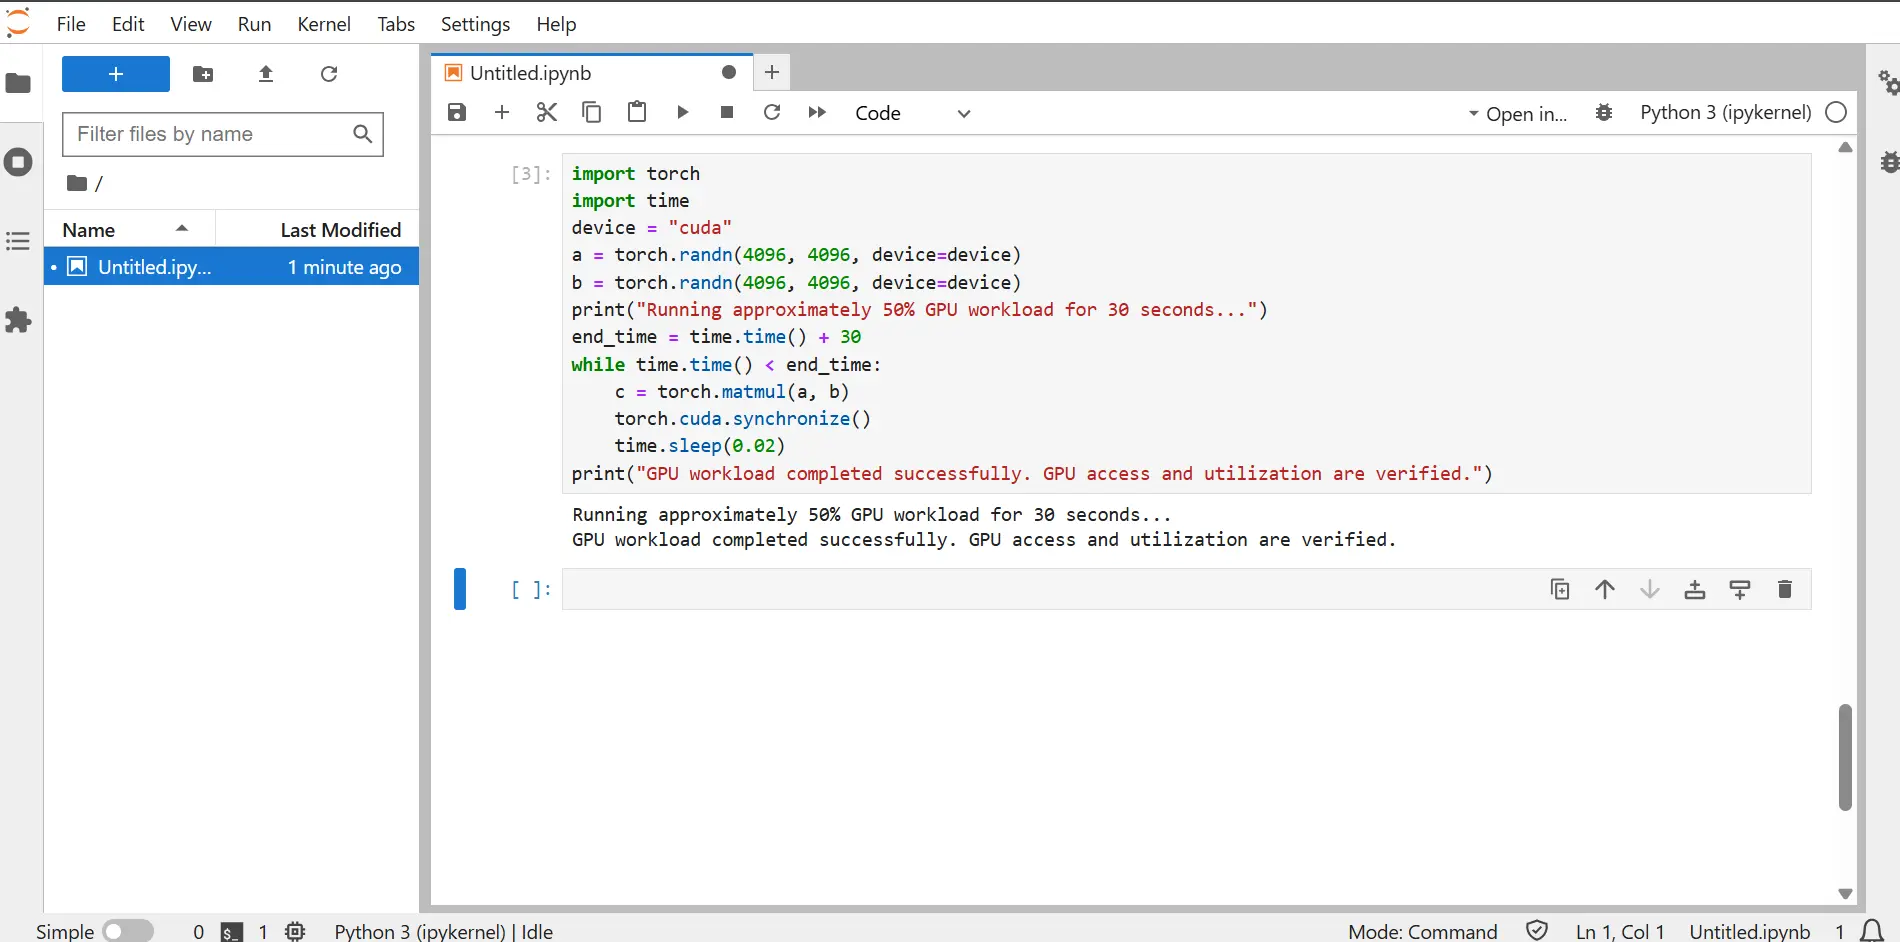Open the Property Inspector gears in right sidebar
The image size is (1900, 942).
tap(1887, 83)
